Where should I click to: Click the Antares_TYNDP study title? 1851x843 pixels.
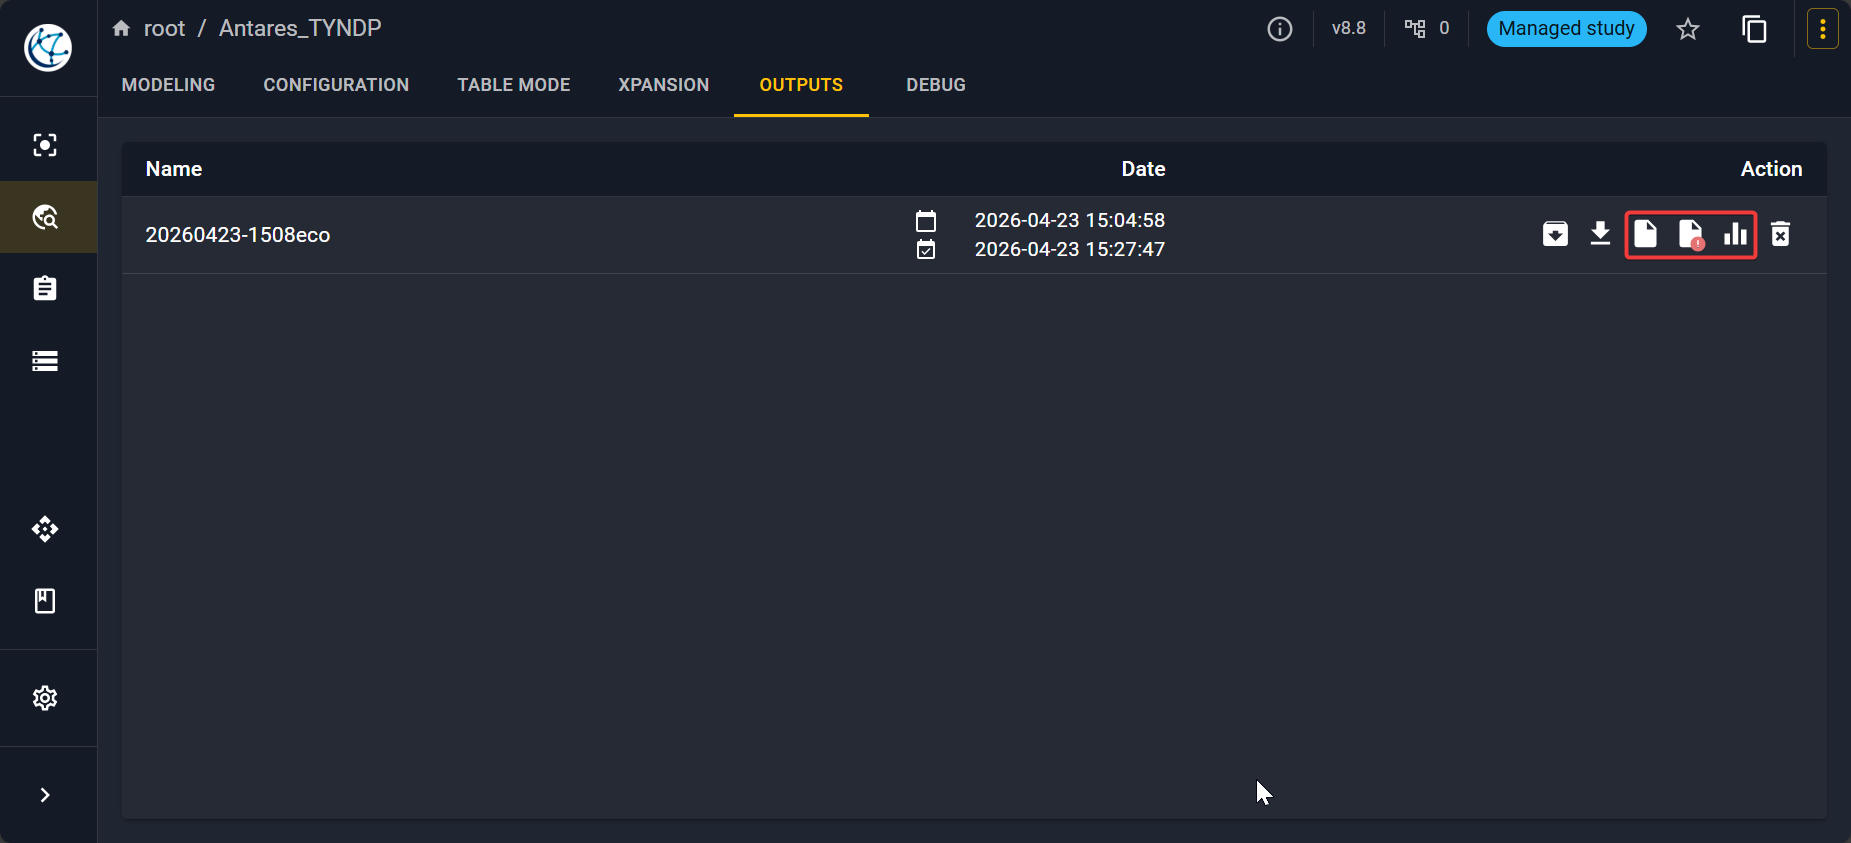click(300, 28)
